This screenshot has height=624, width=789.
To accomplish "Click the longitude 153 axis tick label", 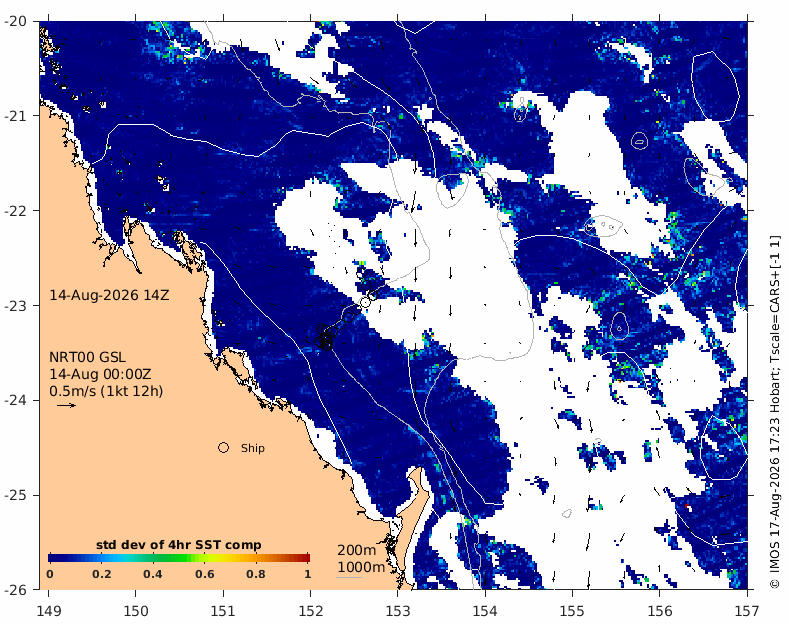I will point(398,611).
